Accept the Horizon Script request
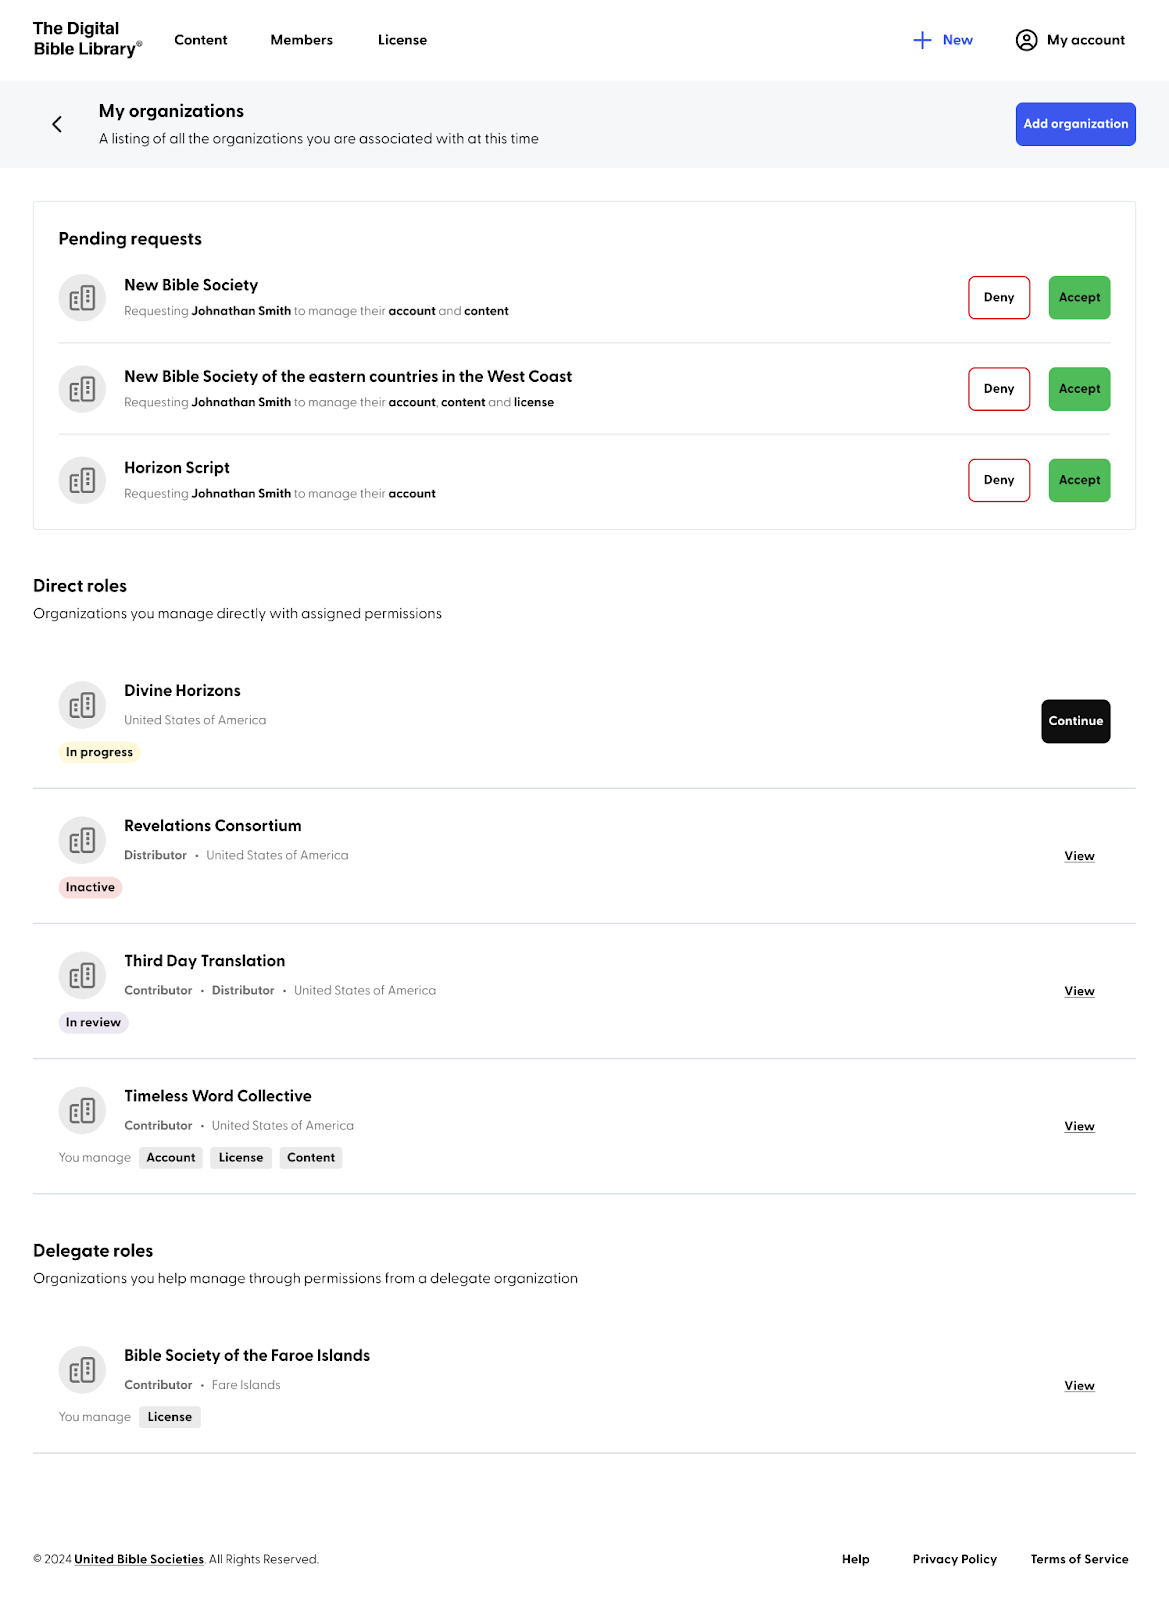Image resolution: width=1169 pixels, height=1600 pixels. click(1079, 480)
